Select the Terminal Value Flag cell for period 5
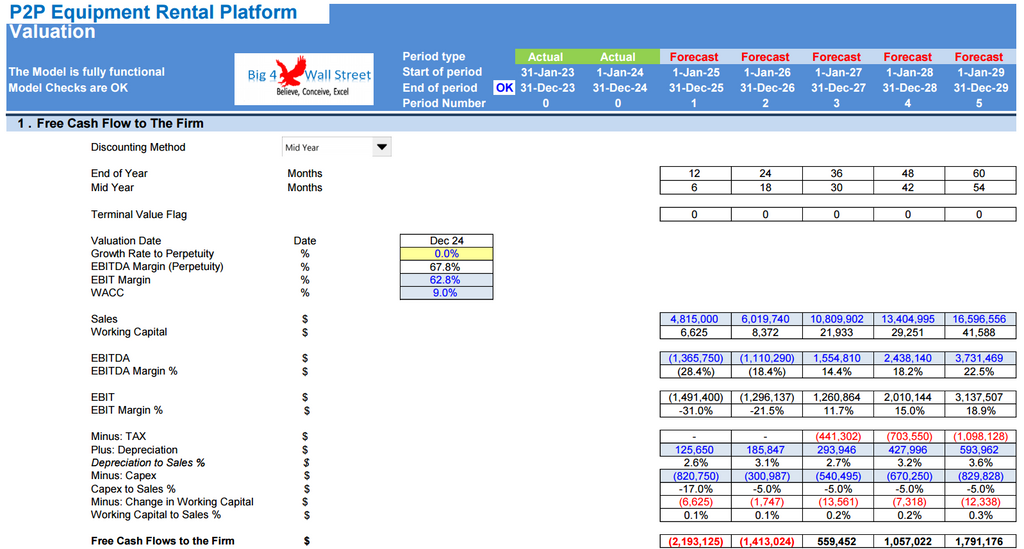This screenshot has width=1024, height=549. pyautogui.click(x=978, y=214)
